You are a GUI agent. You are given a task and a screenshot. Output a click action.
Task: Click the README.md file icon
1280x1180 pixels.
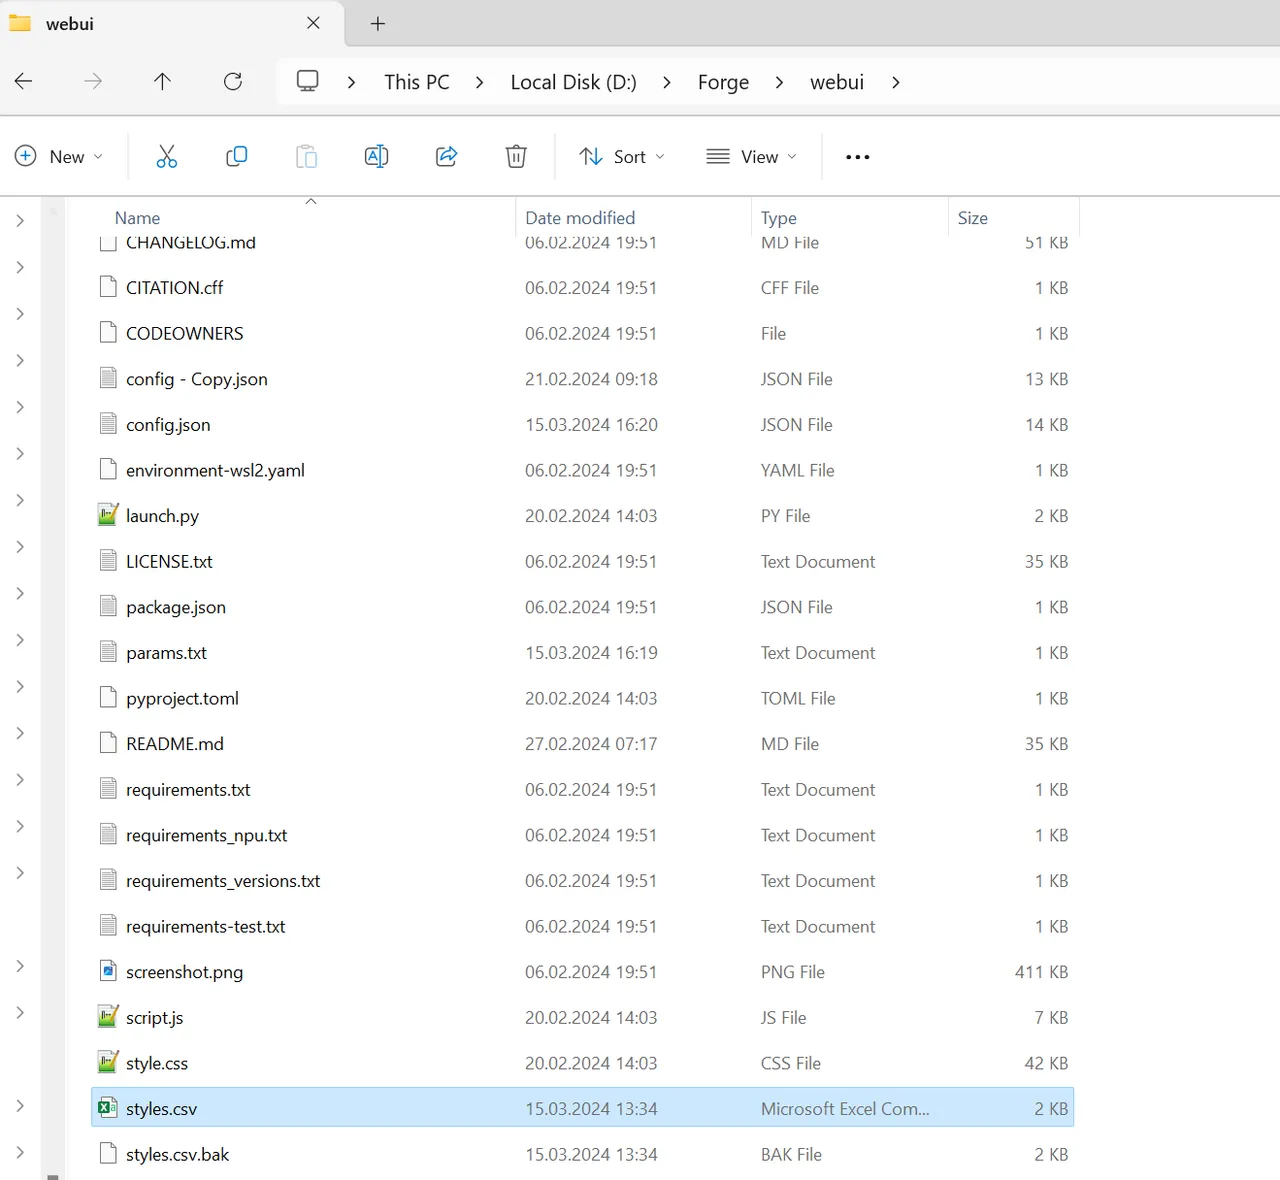(108, 743)
